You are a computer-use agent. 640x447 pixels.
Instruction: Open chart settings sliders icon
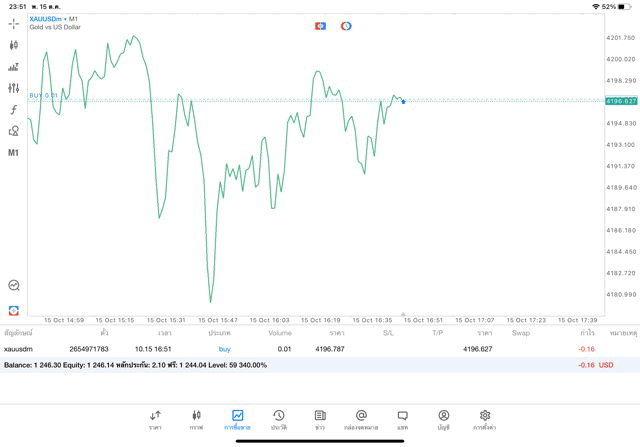(x=13, y=88)
